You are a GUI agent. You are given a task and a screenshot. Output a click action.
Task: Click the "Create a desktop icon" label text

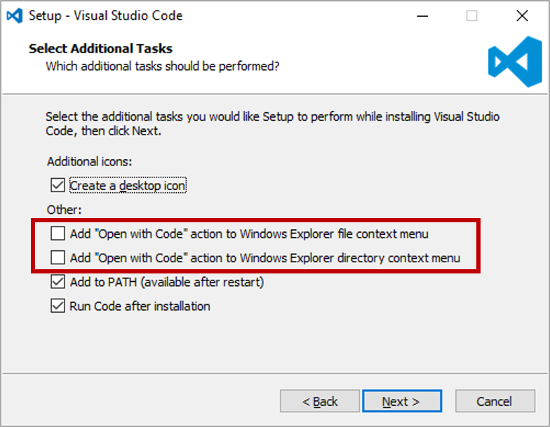tap(128, 186)
